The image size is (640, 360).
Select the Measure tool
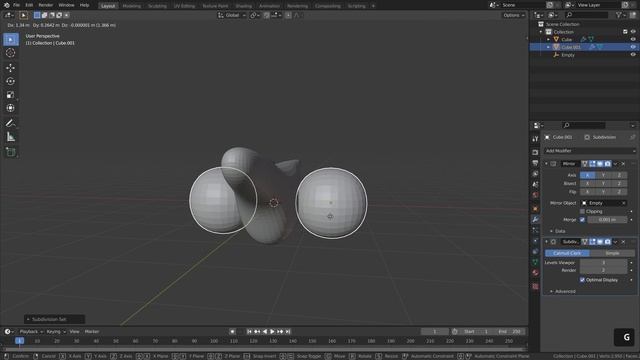pos(11,137)
